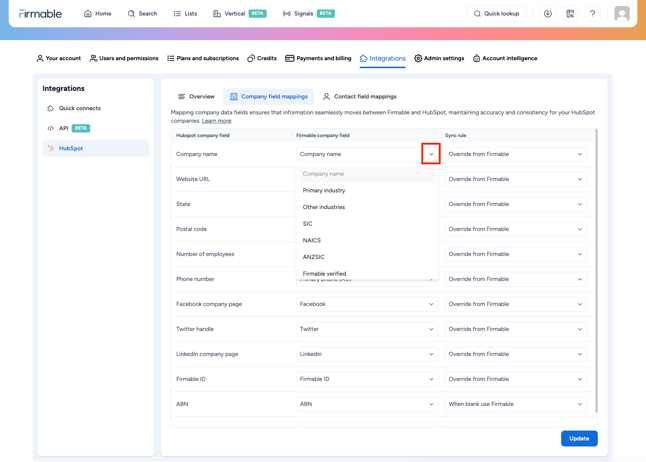This screenshot has height=462, width=646.
Task: Open the Signals beta section
Action: tap(309, 14)
